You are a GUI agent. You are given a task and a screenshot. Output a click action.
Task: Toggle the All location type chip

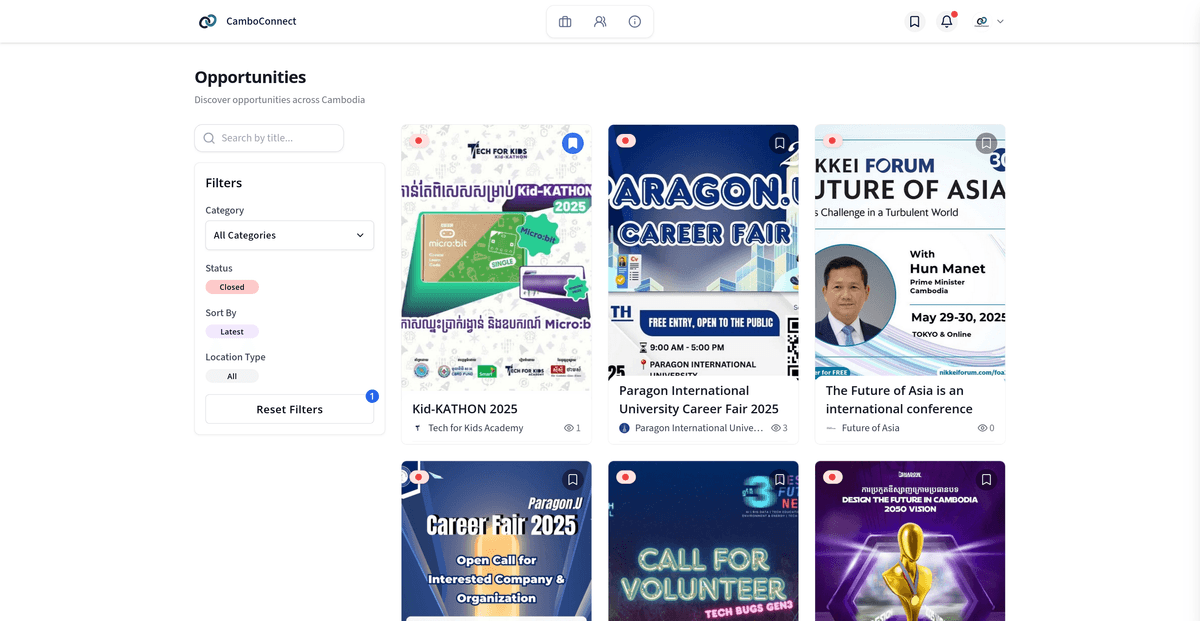(232, 376)
